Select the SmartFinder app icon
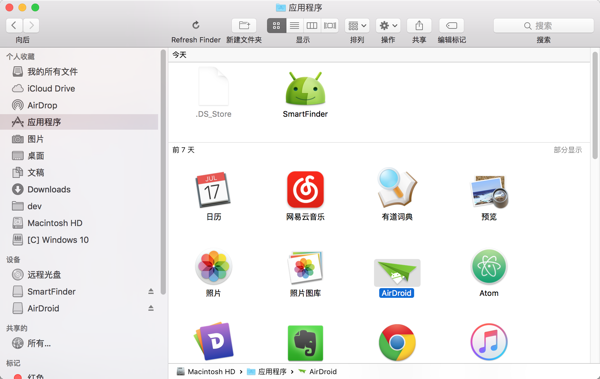 [305, 88]
